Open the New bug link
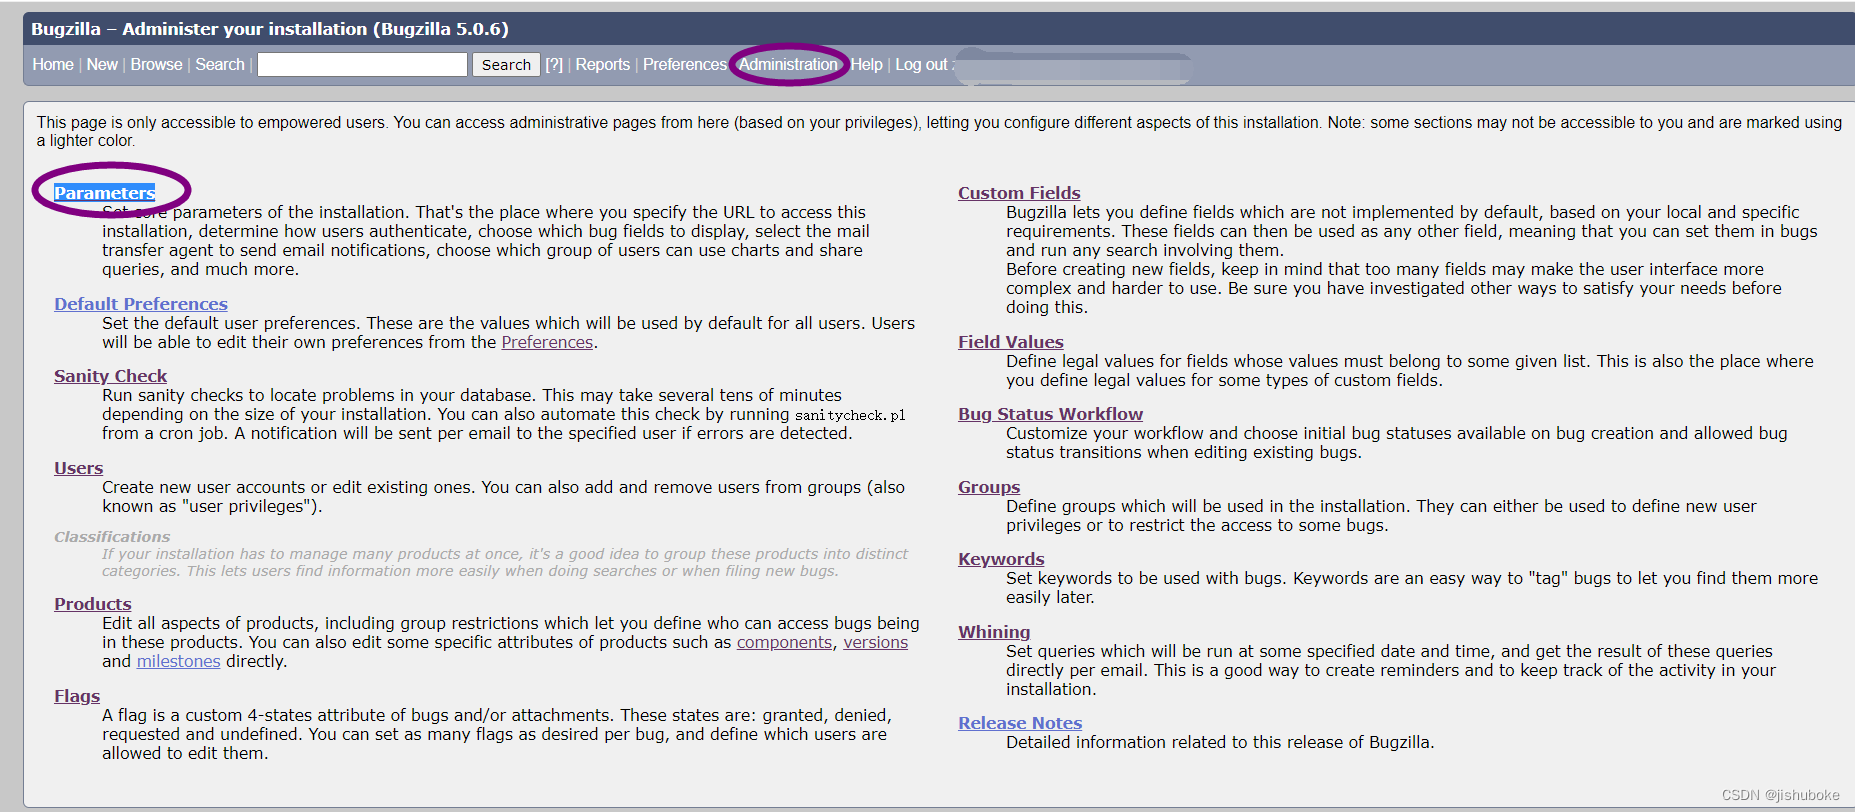Viewport: 1855px width, 812px height. (102, 64)
